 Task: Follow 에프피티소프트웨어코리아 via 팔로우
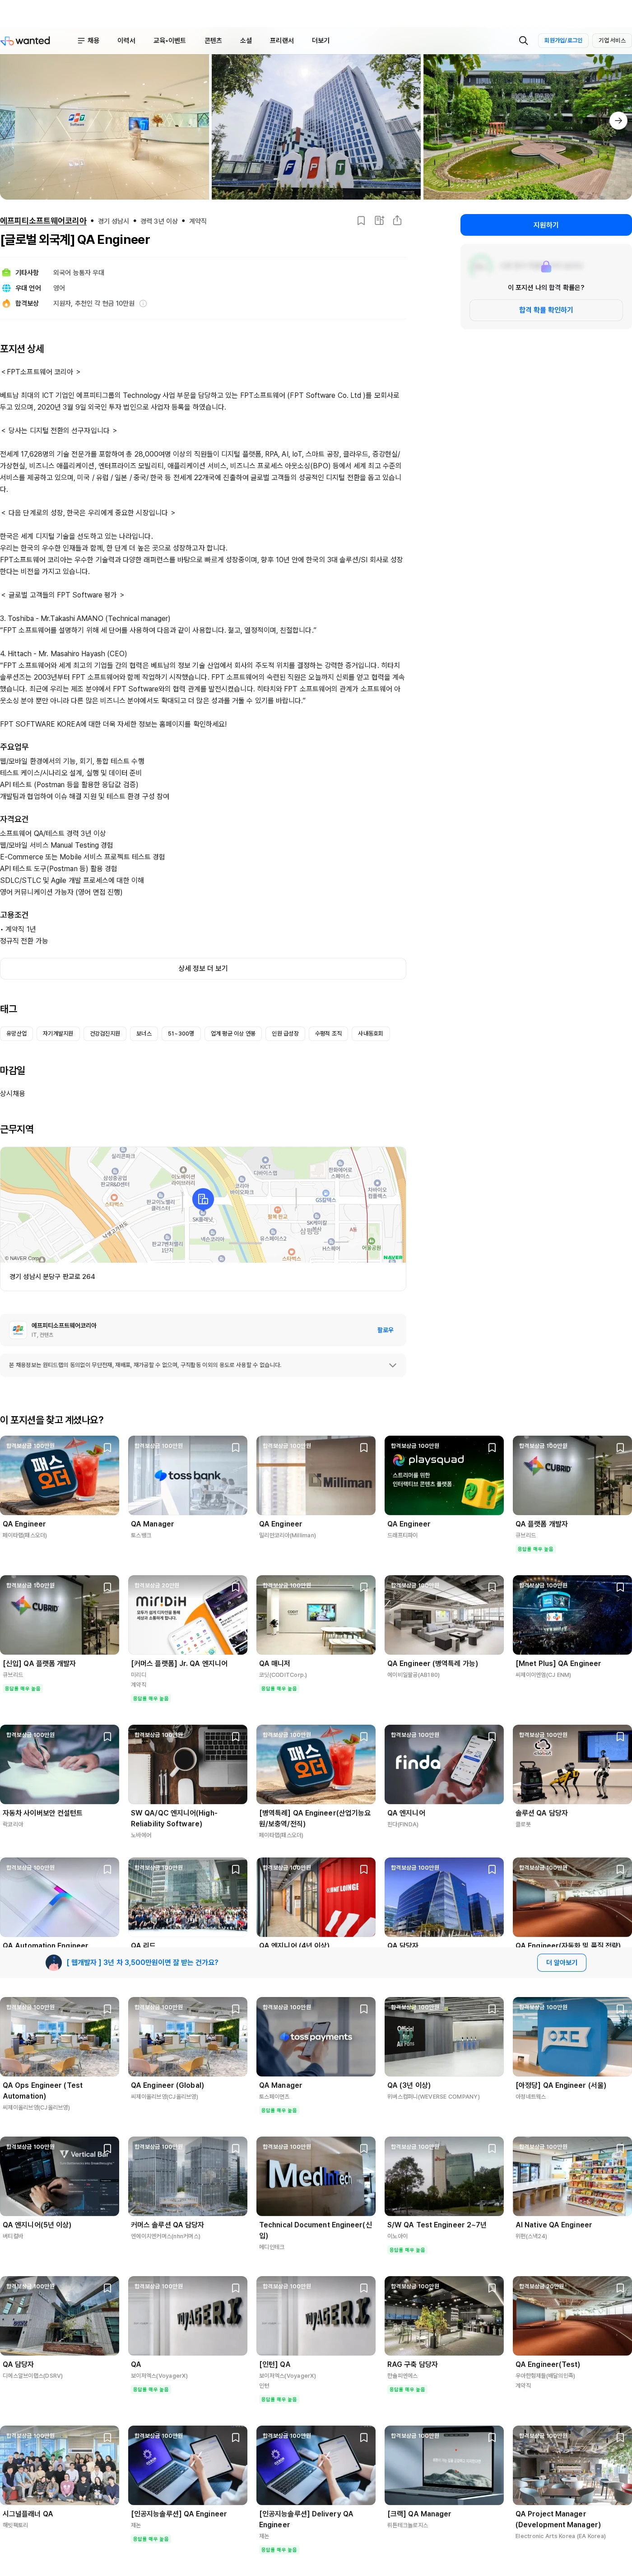point(385,1330)
